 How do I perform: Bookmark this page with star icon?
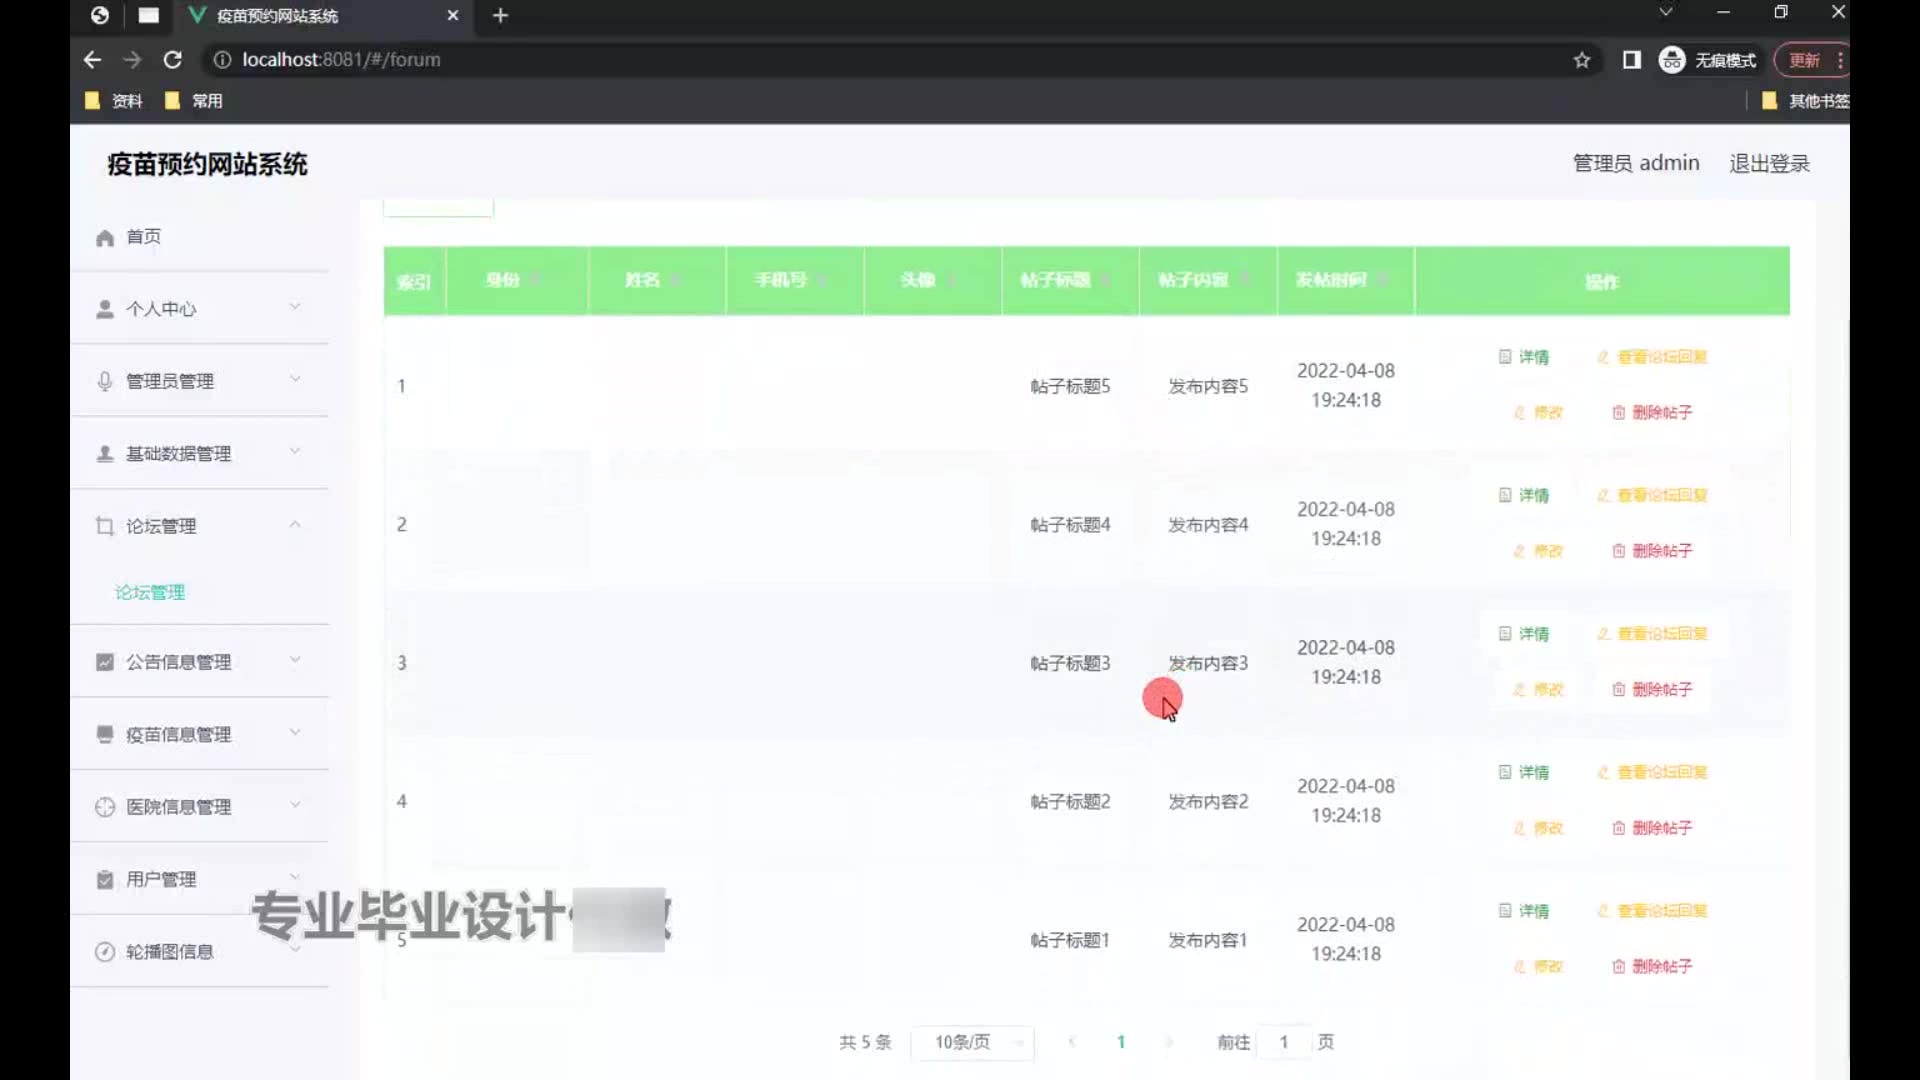coord(1581,60)
